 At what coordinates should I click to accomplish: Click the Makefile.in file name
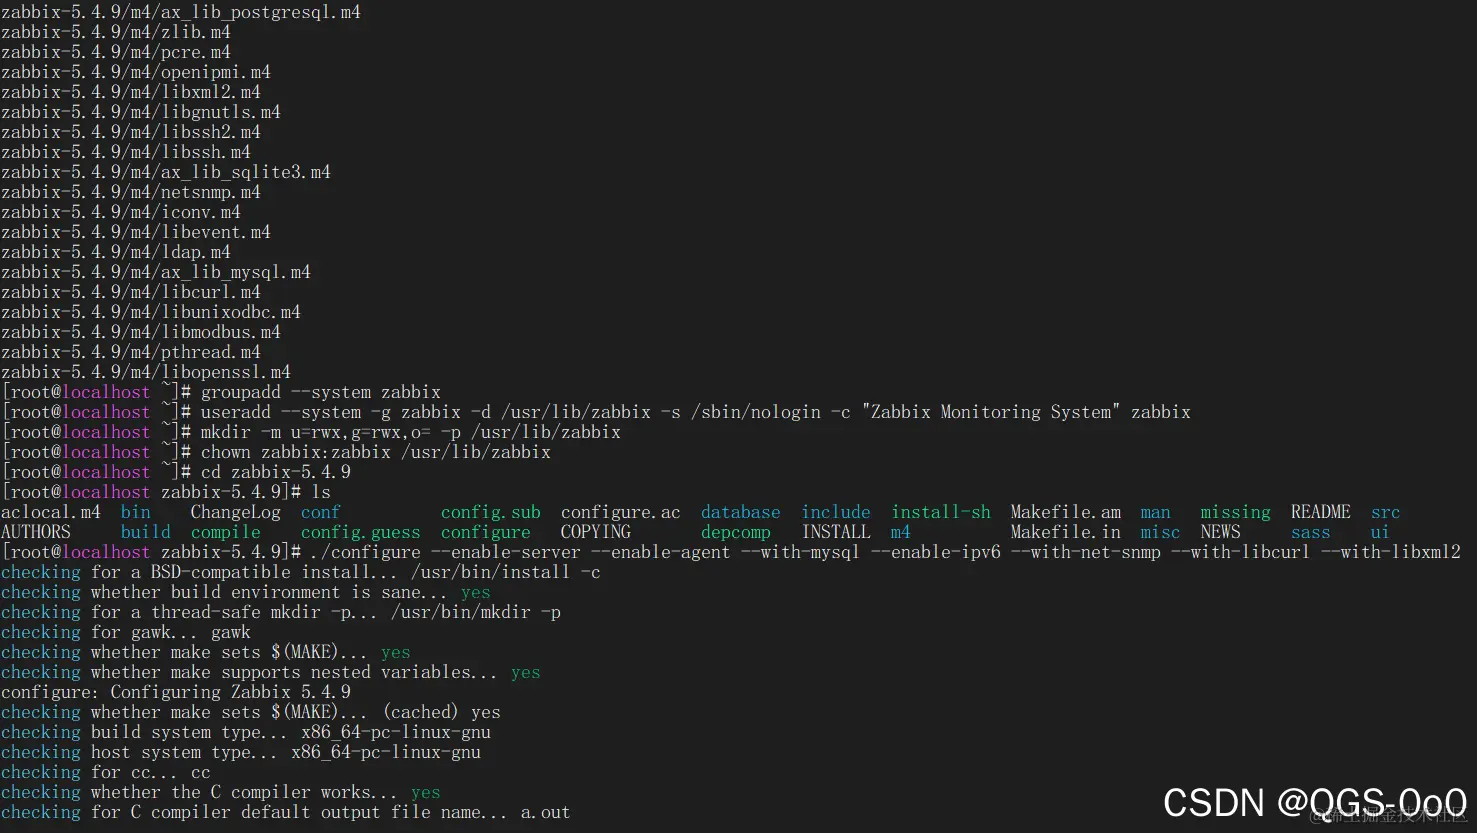pyautogui.click(x=1066, y=532)
